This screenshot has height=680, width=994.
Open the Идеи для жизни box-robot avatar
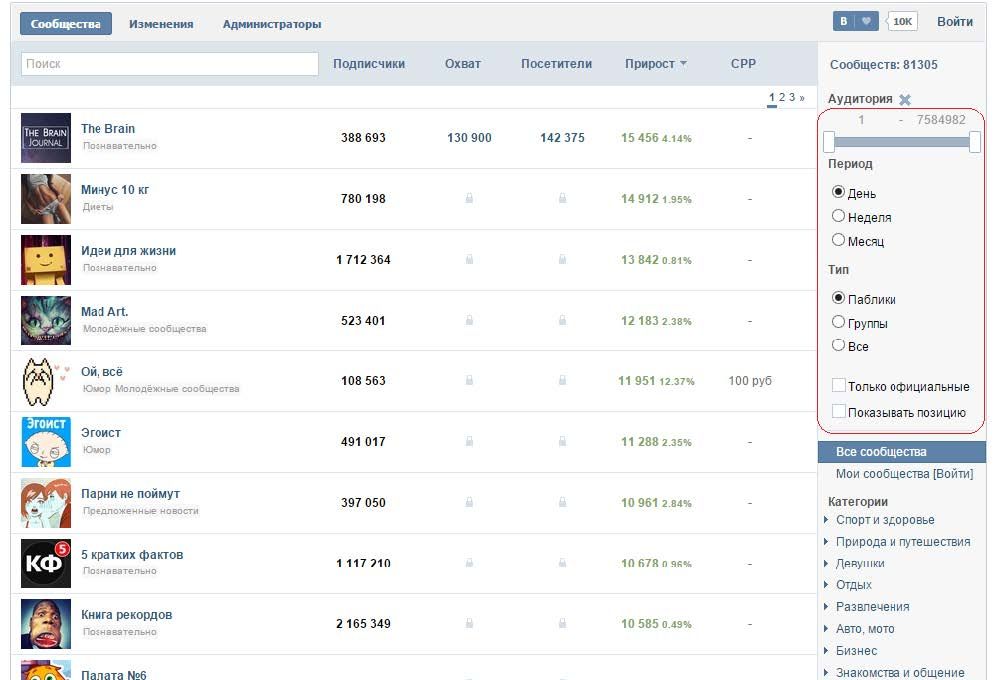pos(46,260)
